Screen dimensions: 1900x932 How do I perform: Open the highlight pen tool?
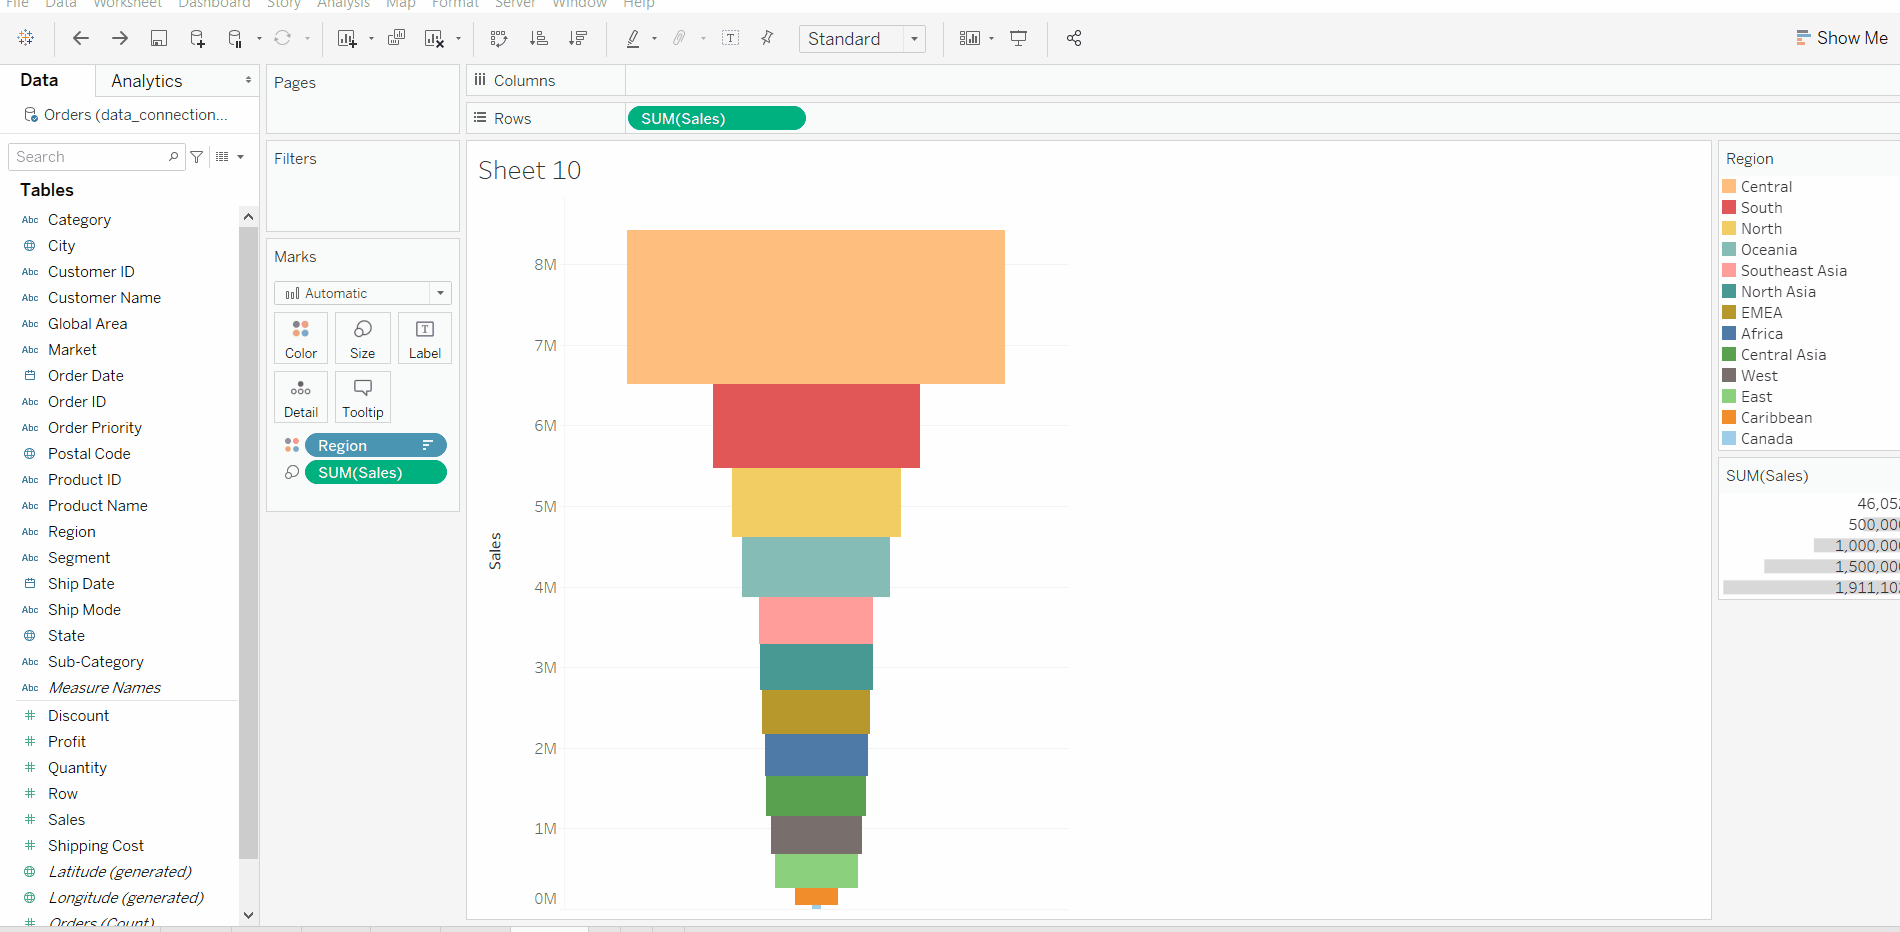[633, 38]
